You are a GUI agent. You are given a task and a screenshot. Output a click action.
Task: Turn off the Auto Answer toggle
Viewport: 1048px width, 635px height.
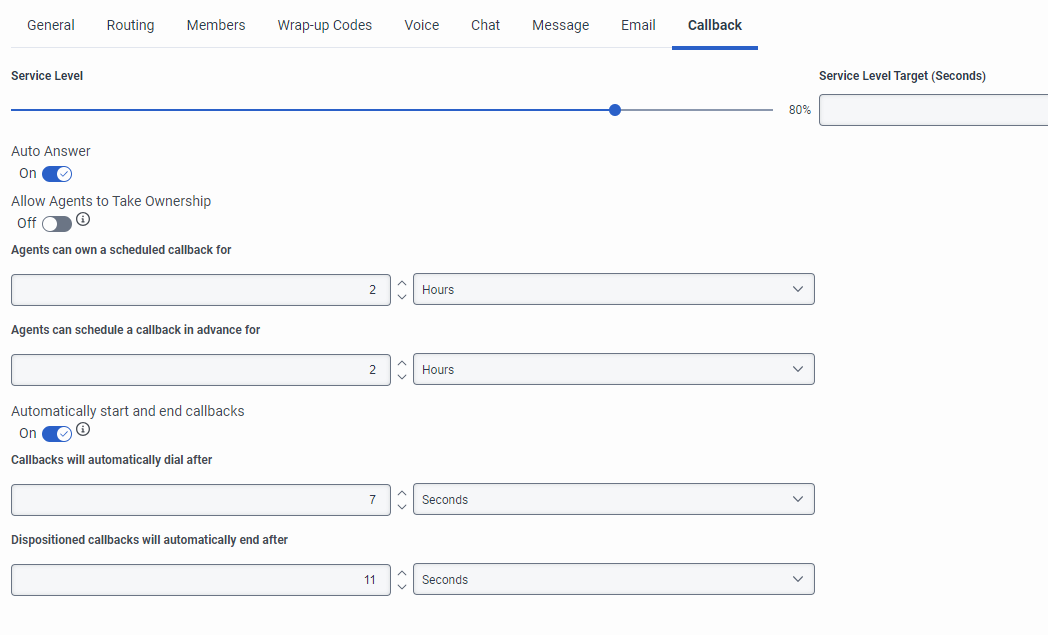tap(57, 174)
